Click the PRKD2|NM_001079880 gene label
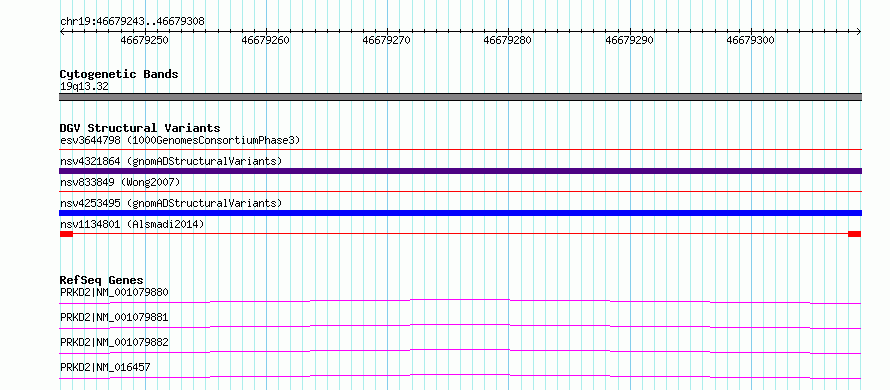Image resolution: width=890 pixels, height=390 pixels. (x=114, y=292)
